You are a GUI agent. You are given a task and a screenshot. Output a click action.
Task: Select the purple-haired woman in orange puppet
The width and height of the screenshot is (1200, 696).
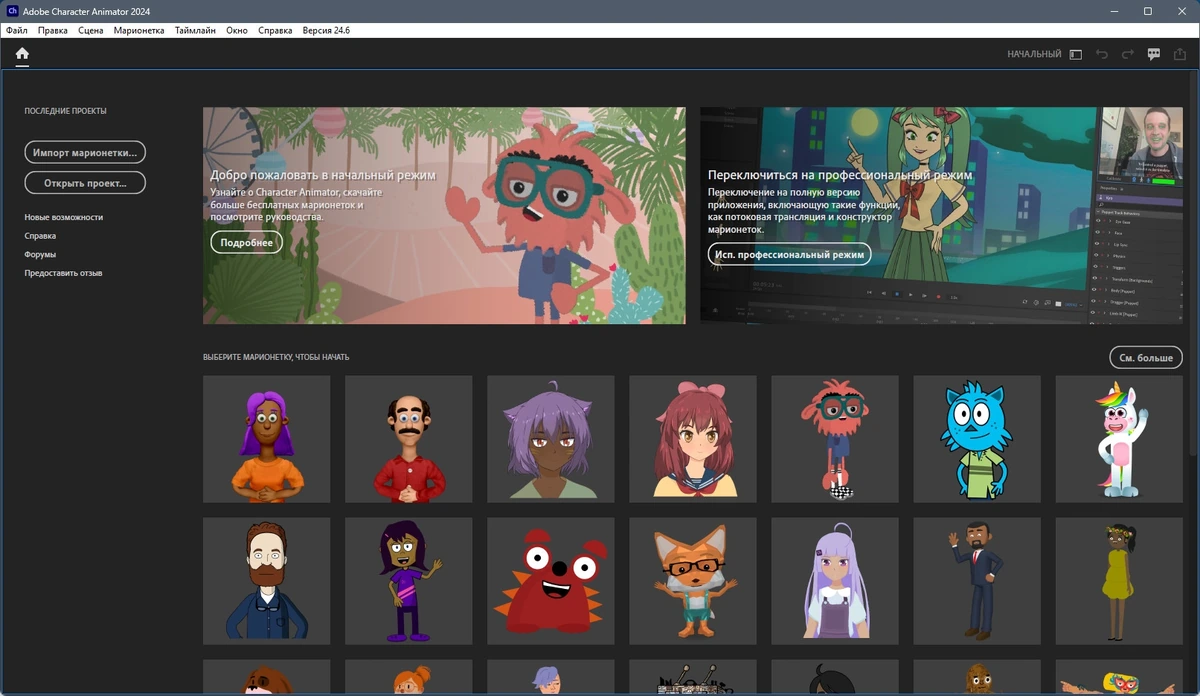click(x=267, y=439)
